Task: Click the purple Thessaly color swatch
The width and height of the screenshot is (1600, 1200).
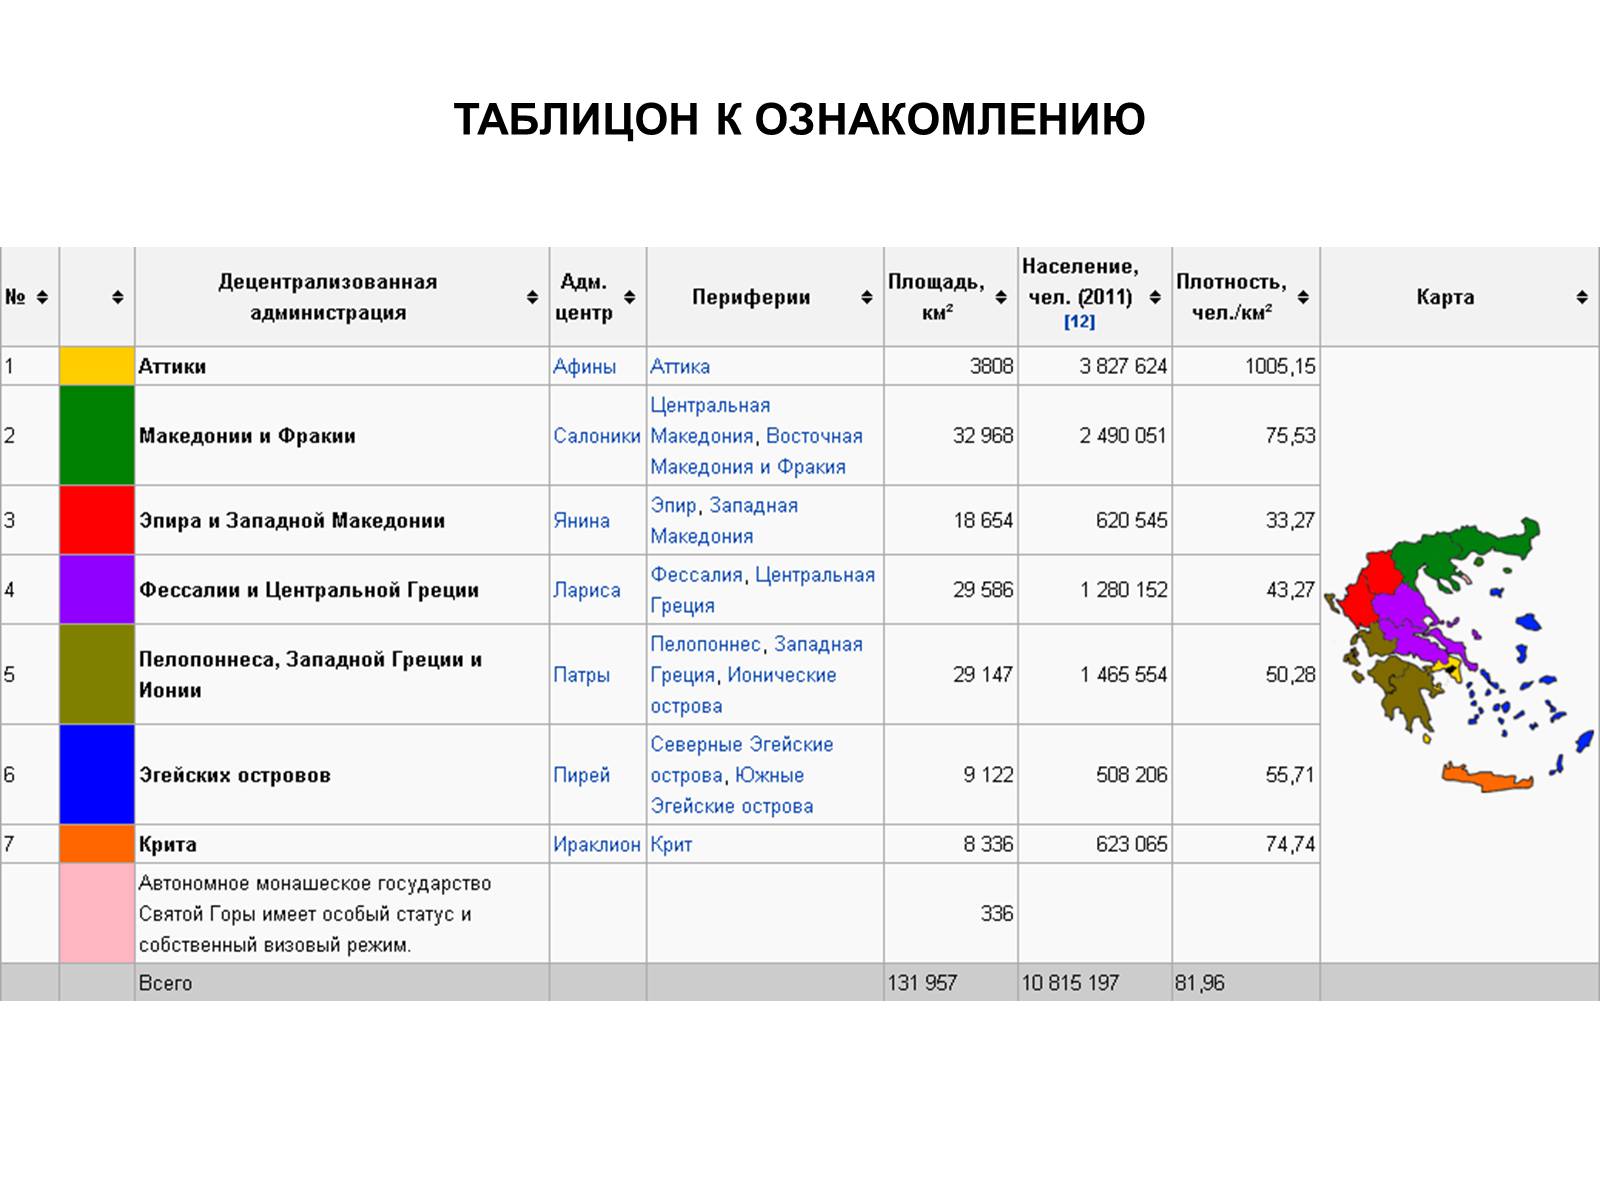Action: (x=97, y=590)
